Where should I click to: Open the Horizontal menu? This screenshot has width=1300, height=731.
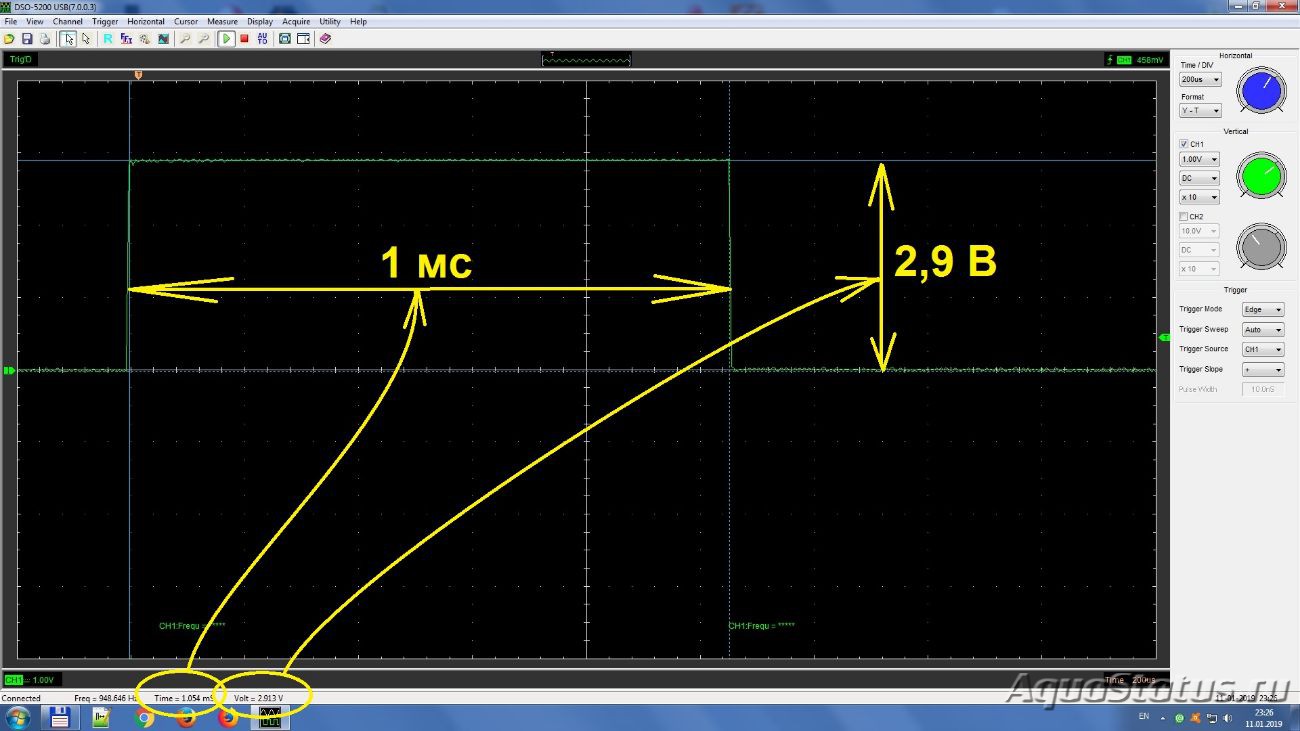click(146, 21)
